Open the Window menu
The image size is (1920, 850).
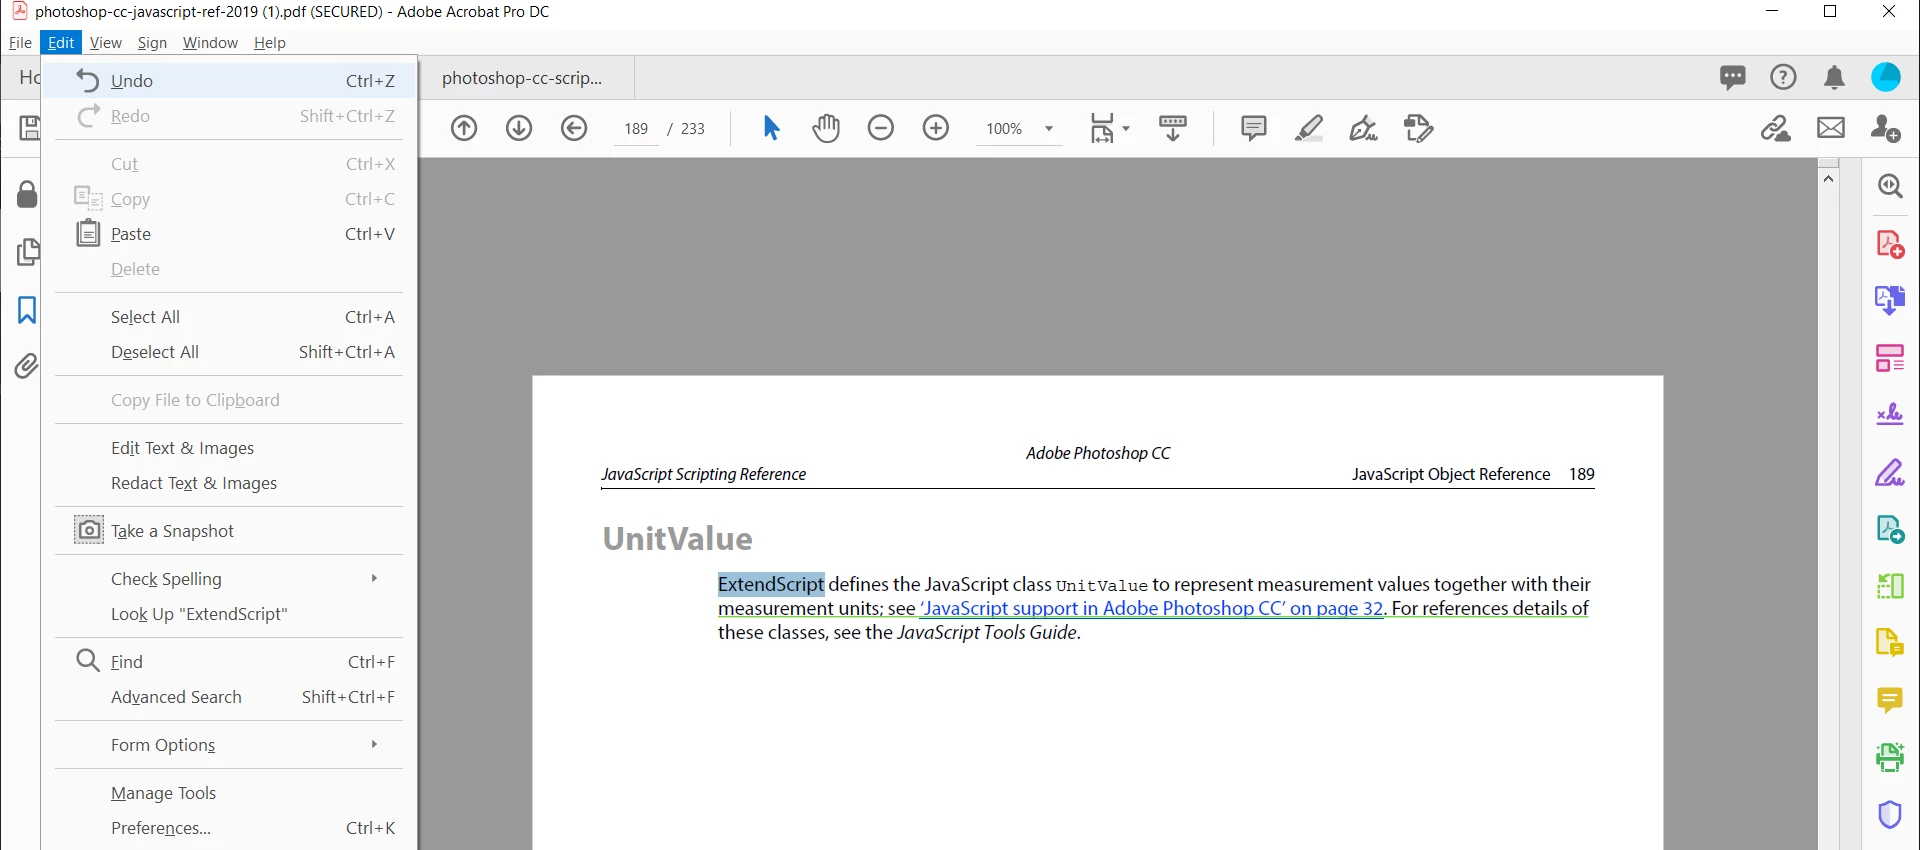coord(210,43)
